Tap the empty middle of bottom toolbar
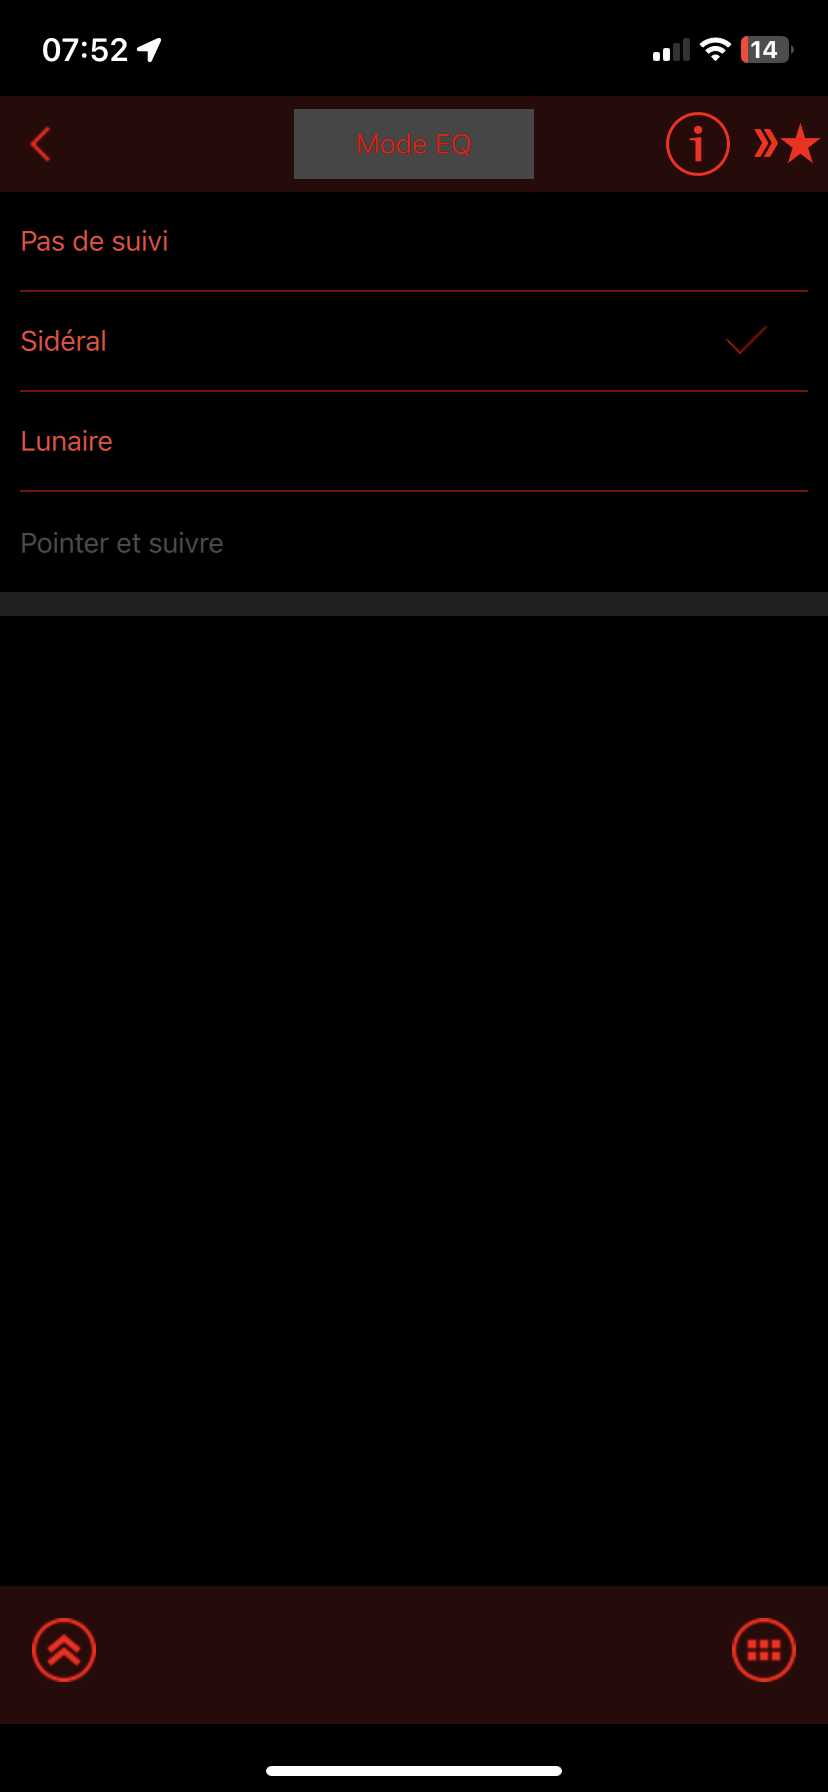This screenshot has height=1792, width=828. tap(414, 1654)
